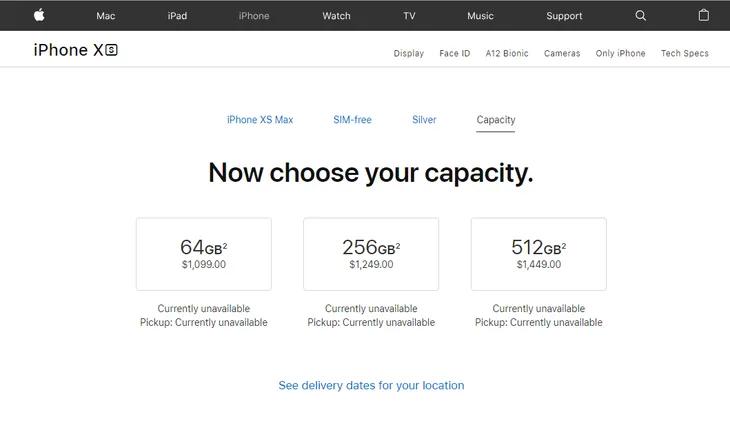Go back to the iPhone XS Max step
The image size is (730, 425).
(x=260, y=120)
